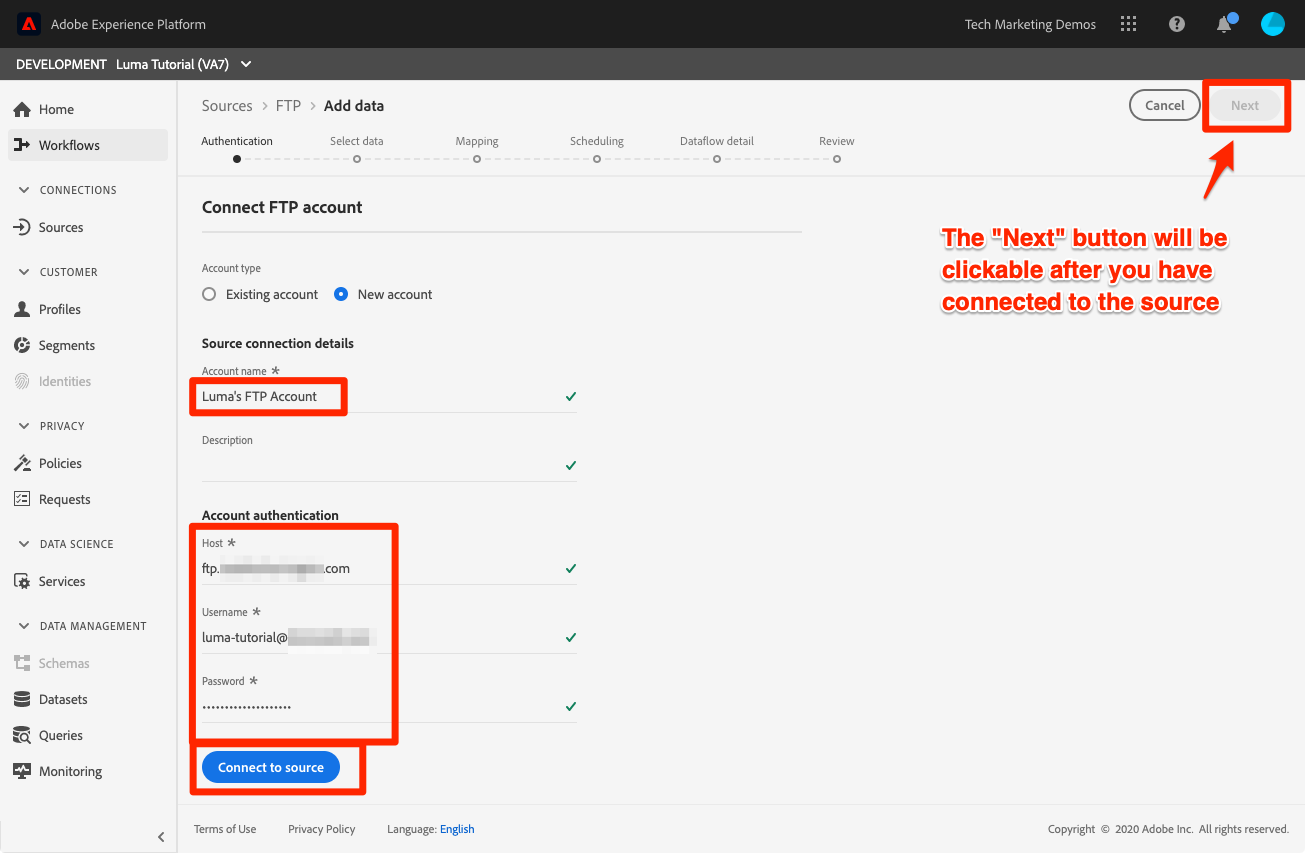Click the Tech Marketing Demos organization name
This screenshot has height=853, width=1305.
coord(1030,24)
